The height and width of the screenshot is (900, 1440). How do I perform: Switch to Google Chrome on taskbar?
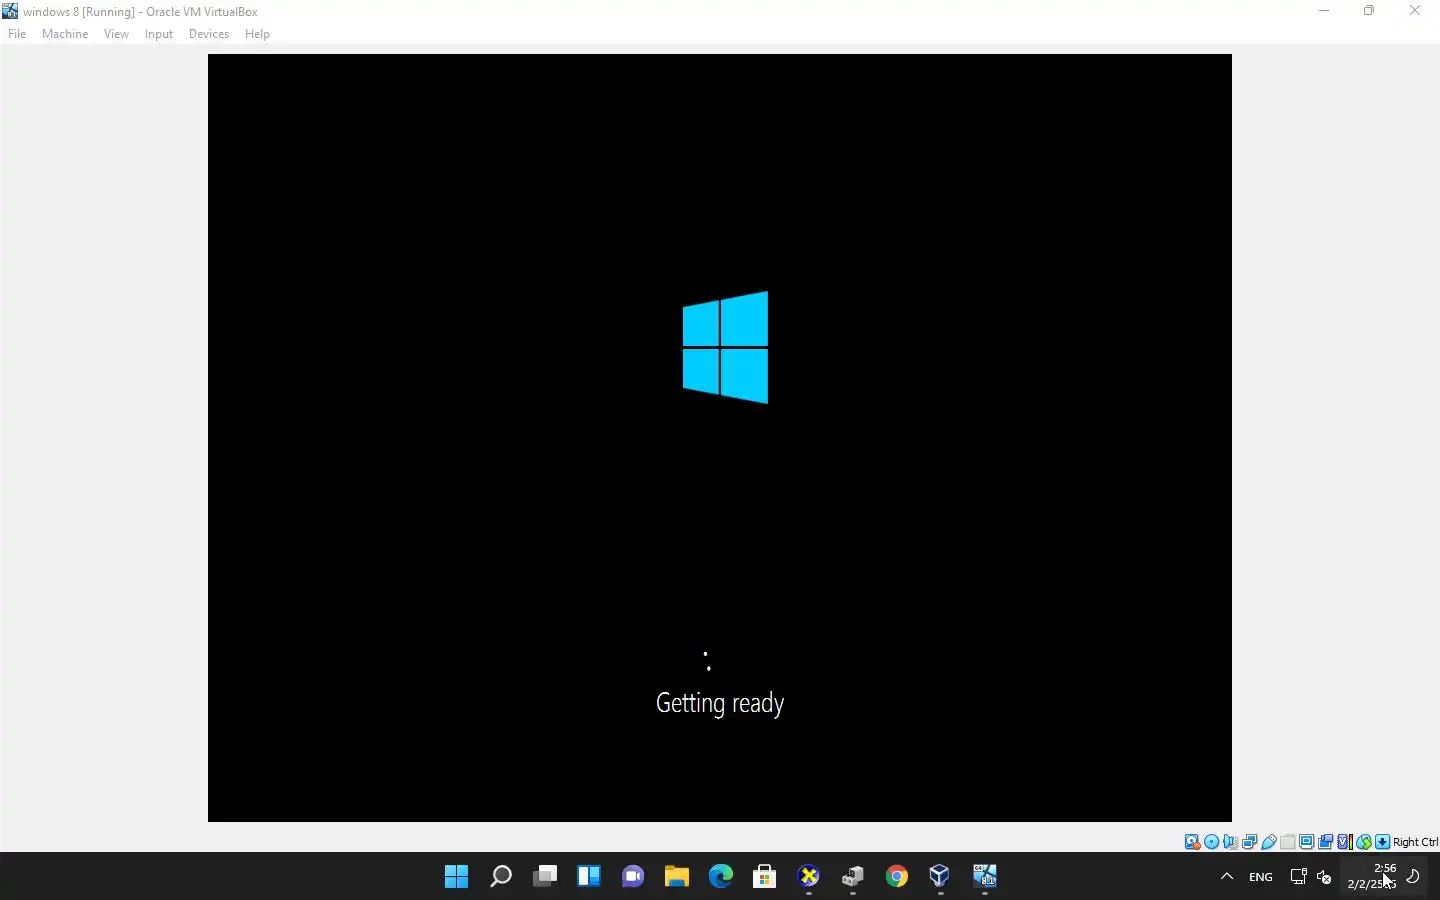tap(897, 877)
